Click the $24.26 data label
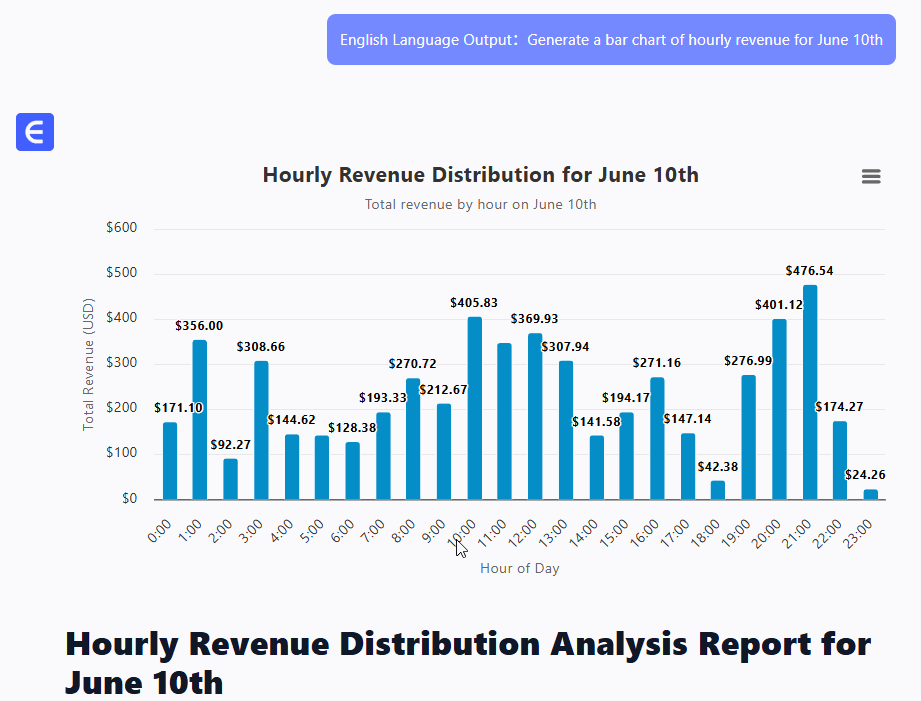This screenshot has width=921, height=701. 870,474
